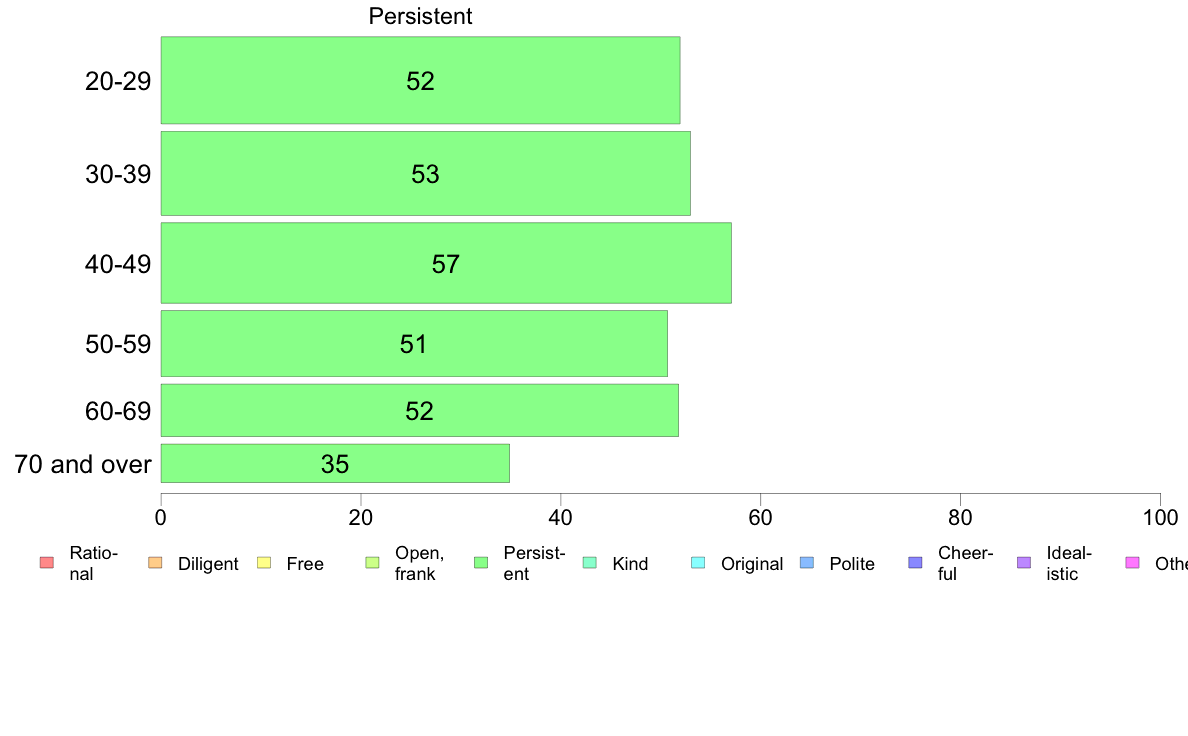Select the 20-29 bar showing 52

[420, 80]
